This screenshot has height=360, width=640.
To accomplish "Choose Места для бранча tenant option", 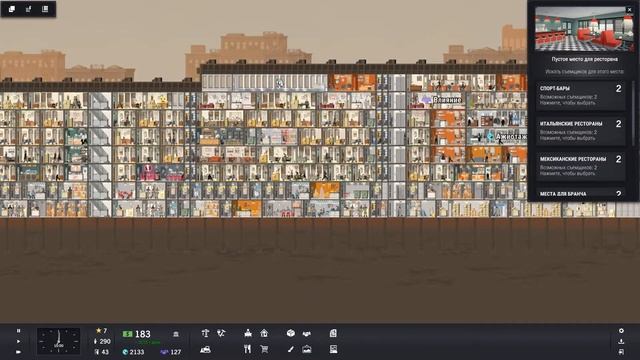I will coord(581,193).
